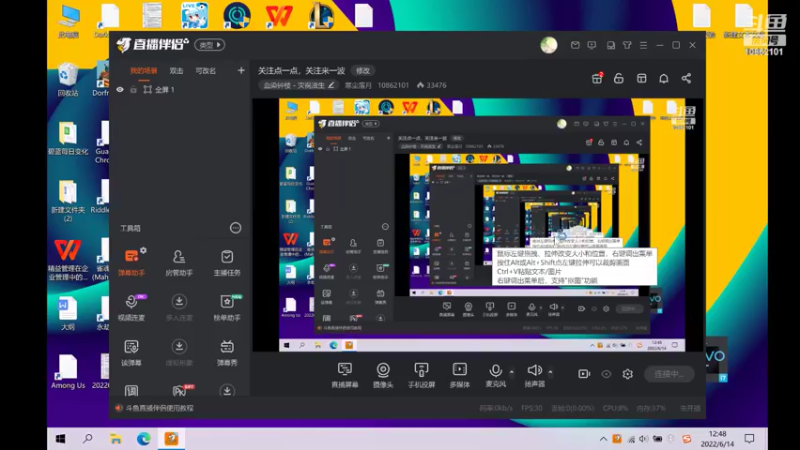Open the 主播任务 tool

[227, 262]
